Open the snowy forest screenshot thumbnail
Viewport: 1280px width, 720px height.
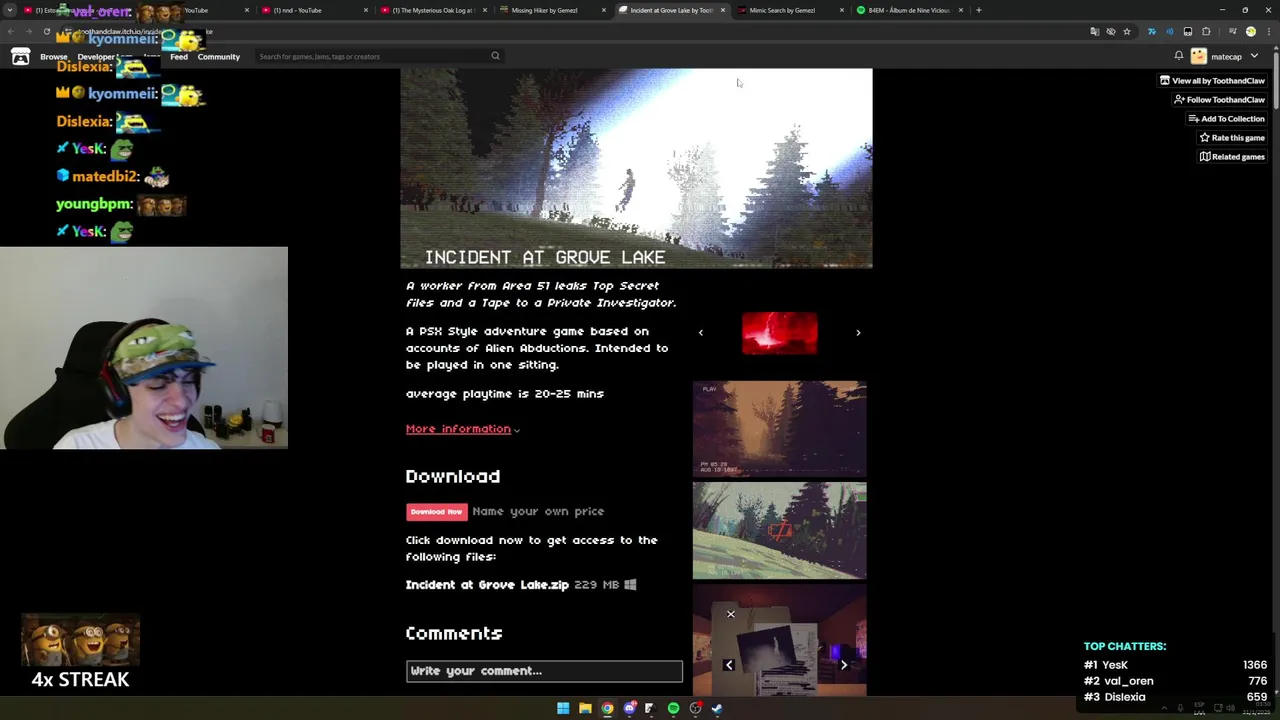779,531
